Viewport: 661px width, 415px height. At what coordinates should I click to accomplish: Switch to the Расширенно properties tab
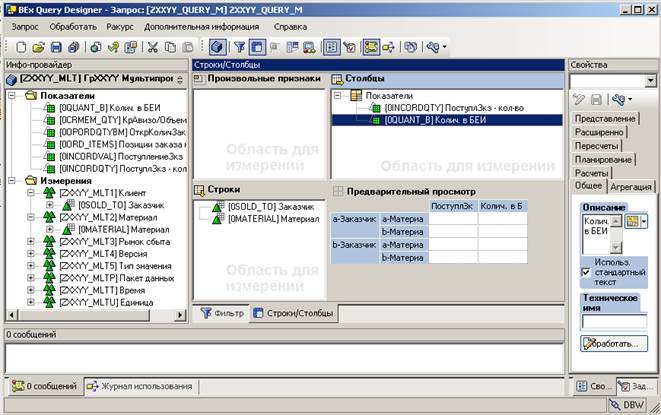coord(599,132)
